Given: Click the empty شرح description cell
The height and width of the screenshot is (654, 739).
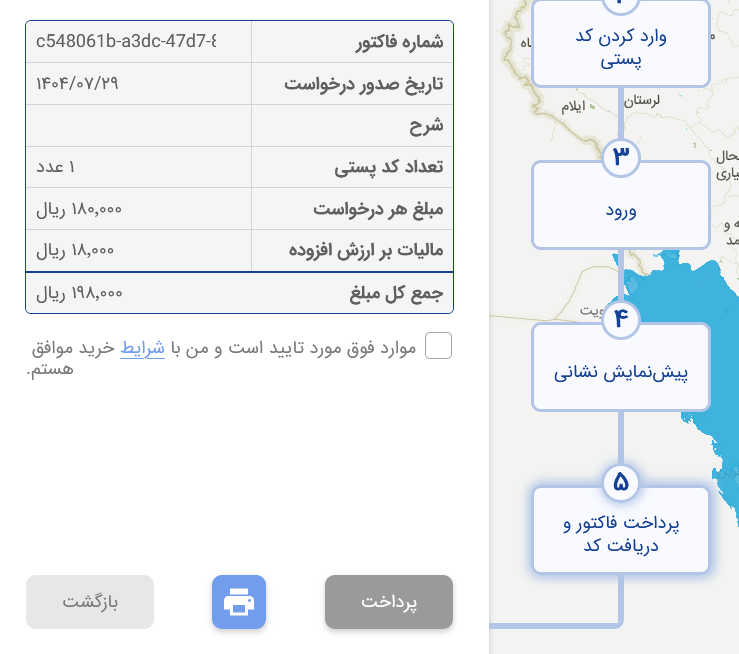Looking at the screenshot, I should pos(138,126).
